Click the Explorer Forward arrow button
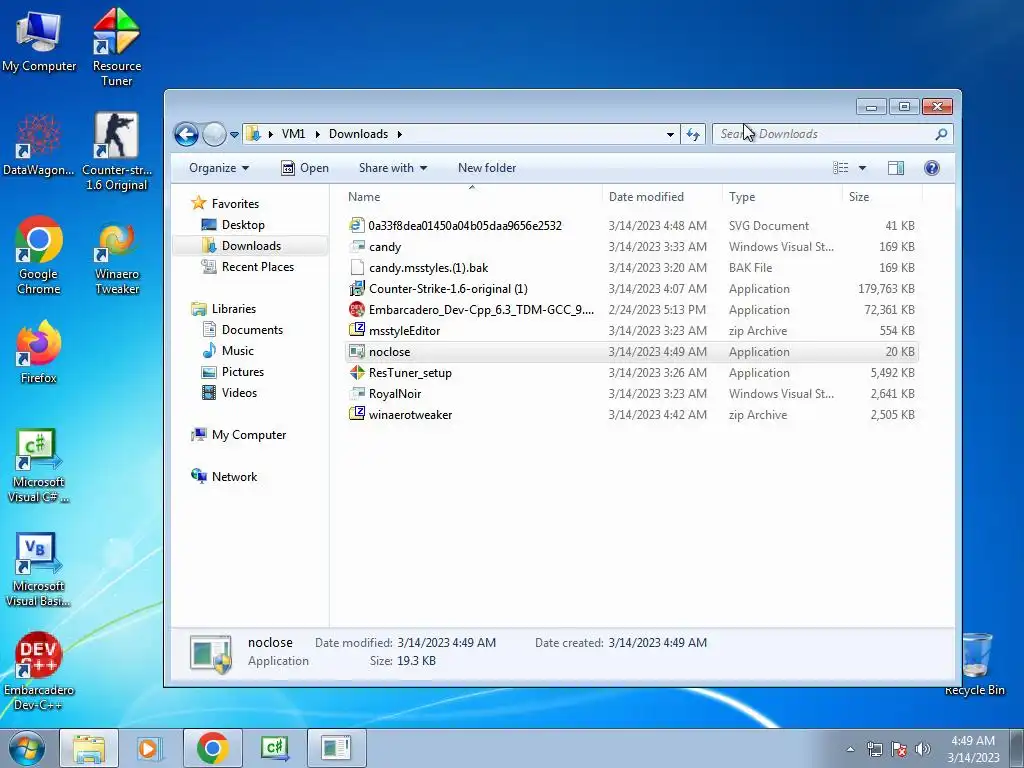This screenshot has width=1024, height=768. click(x=214, y=135)
